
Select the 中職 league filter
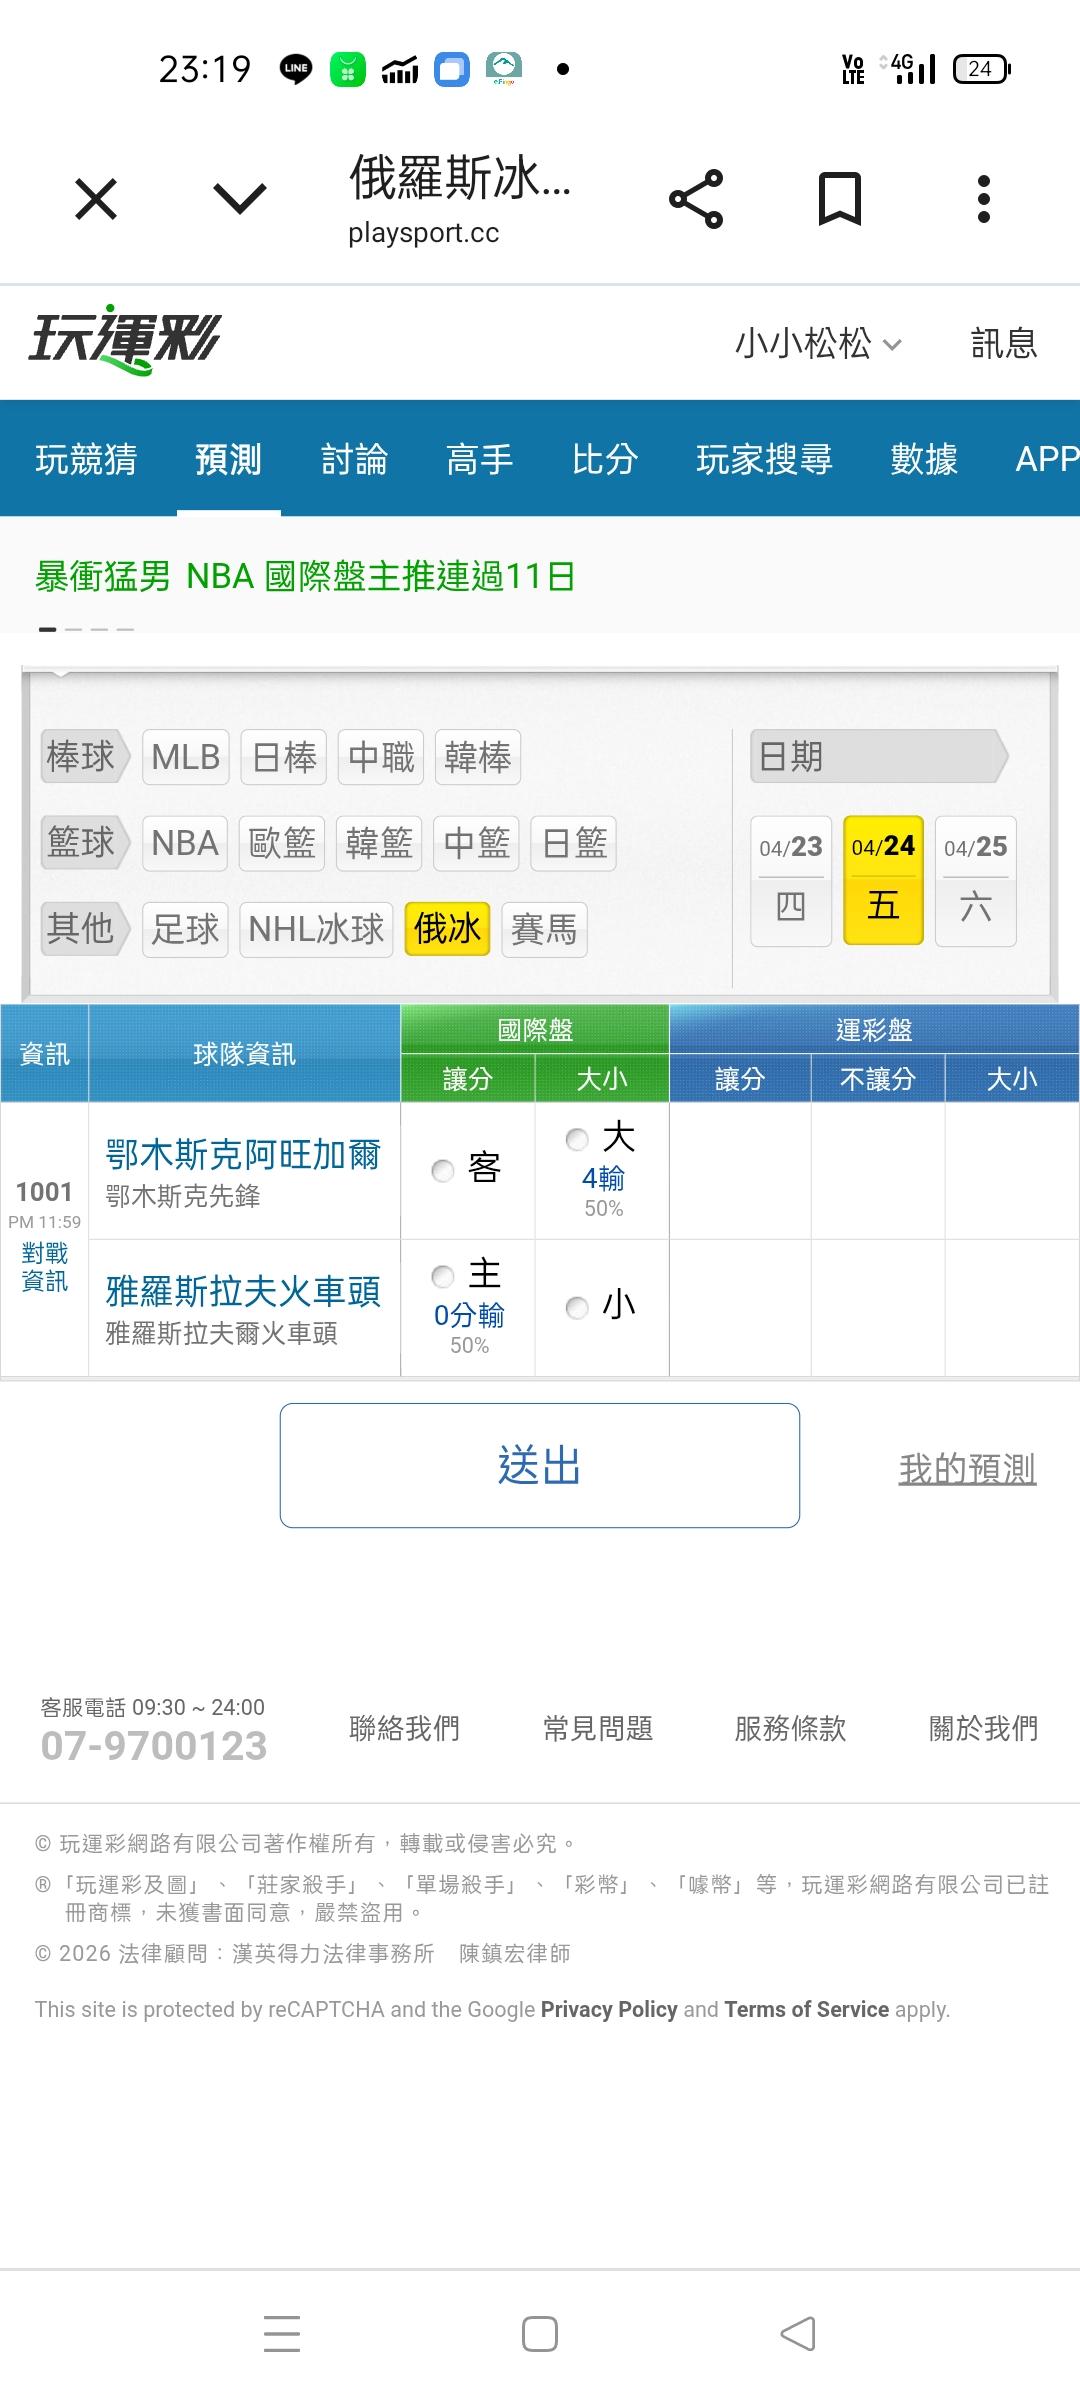tap(381, 757)
